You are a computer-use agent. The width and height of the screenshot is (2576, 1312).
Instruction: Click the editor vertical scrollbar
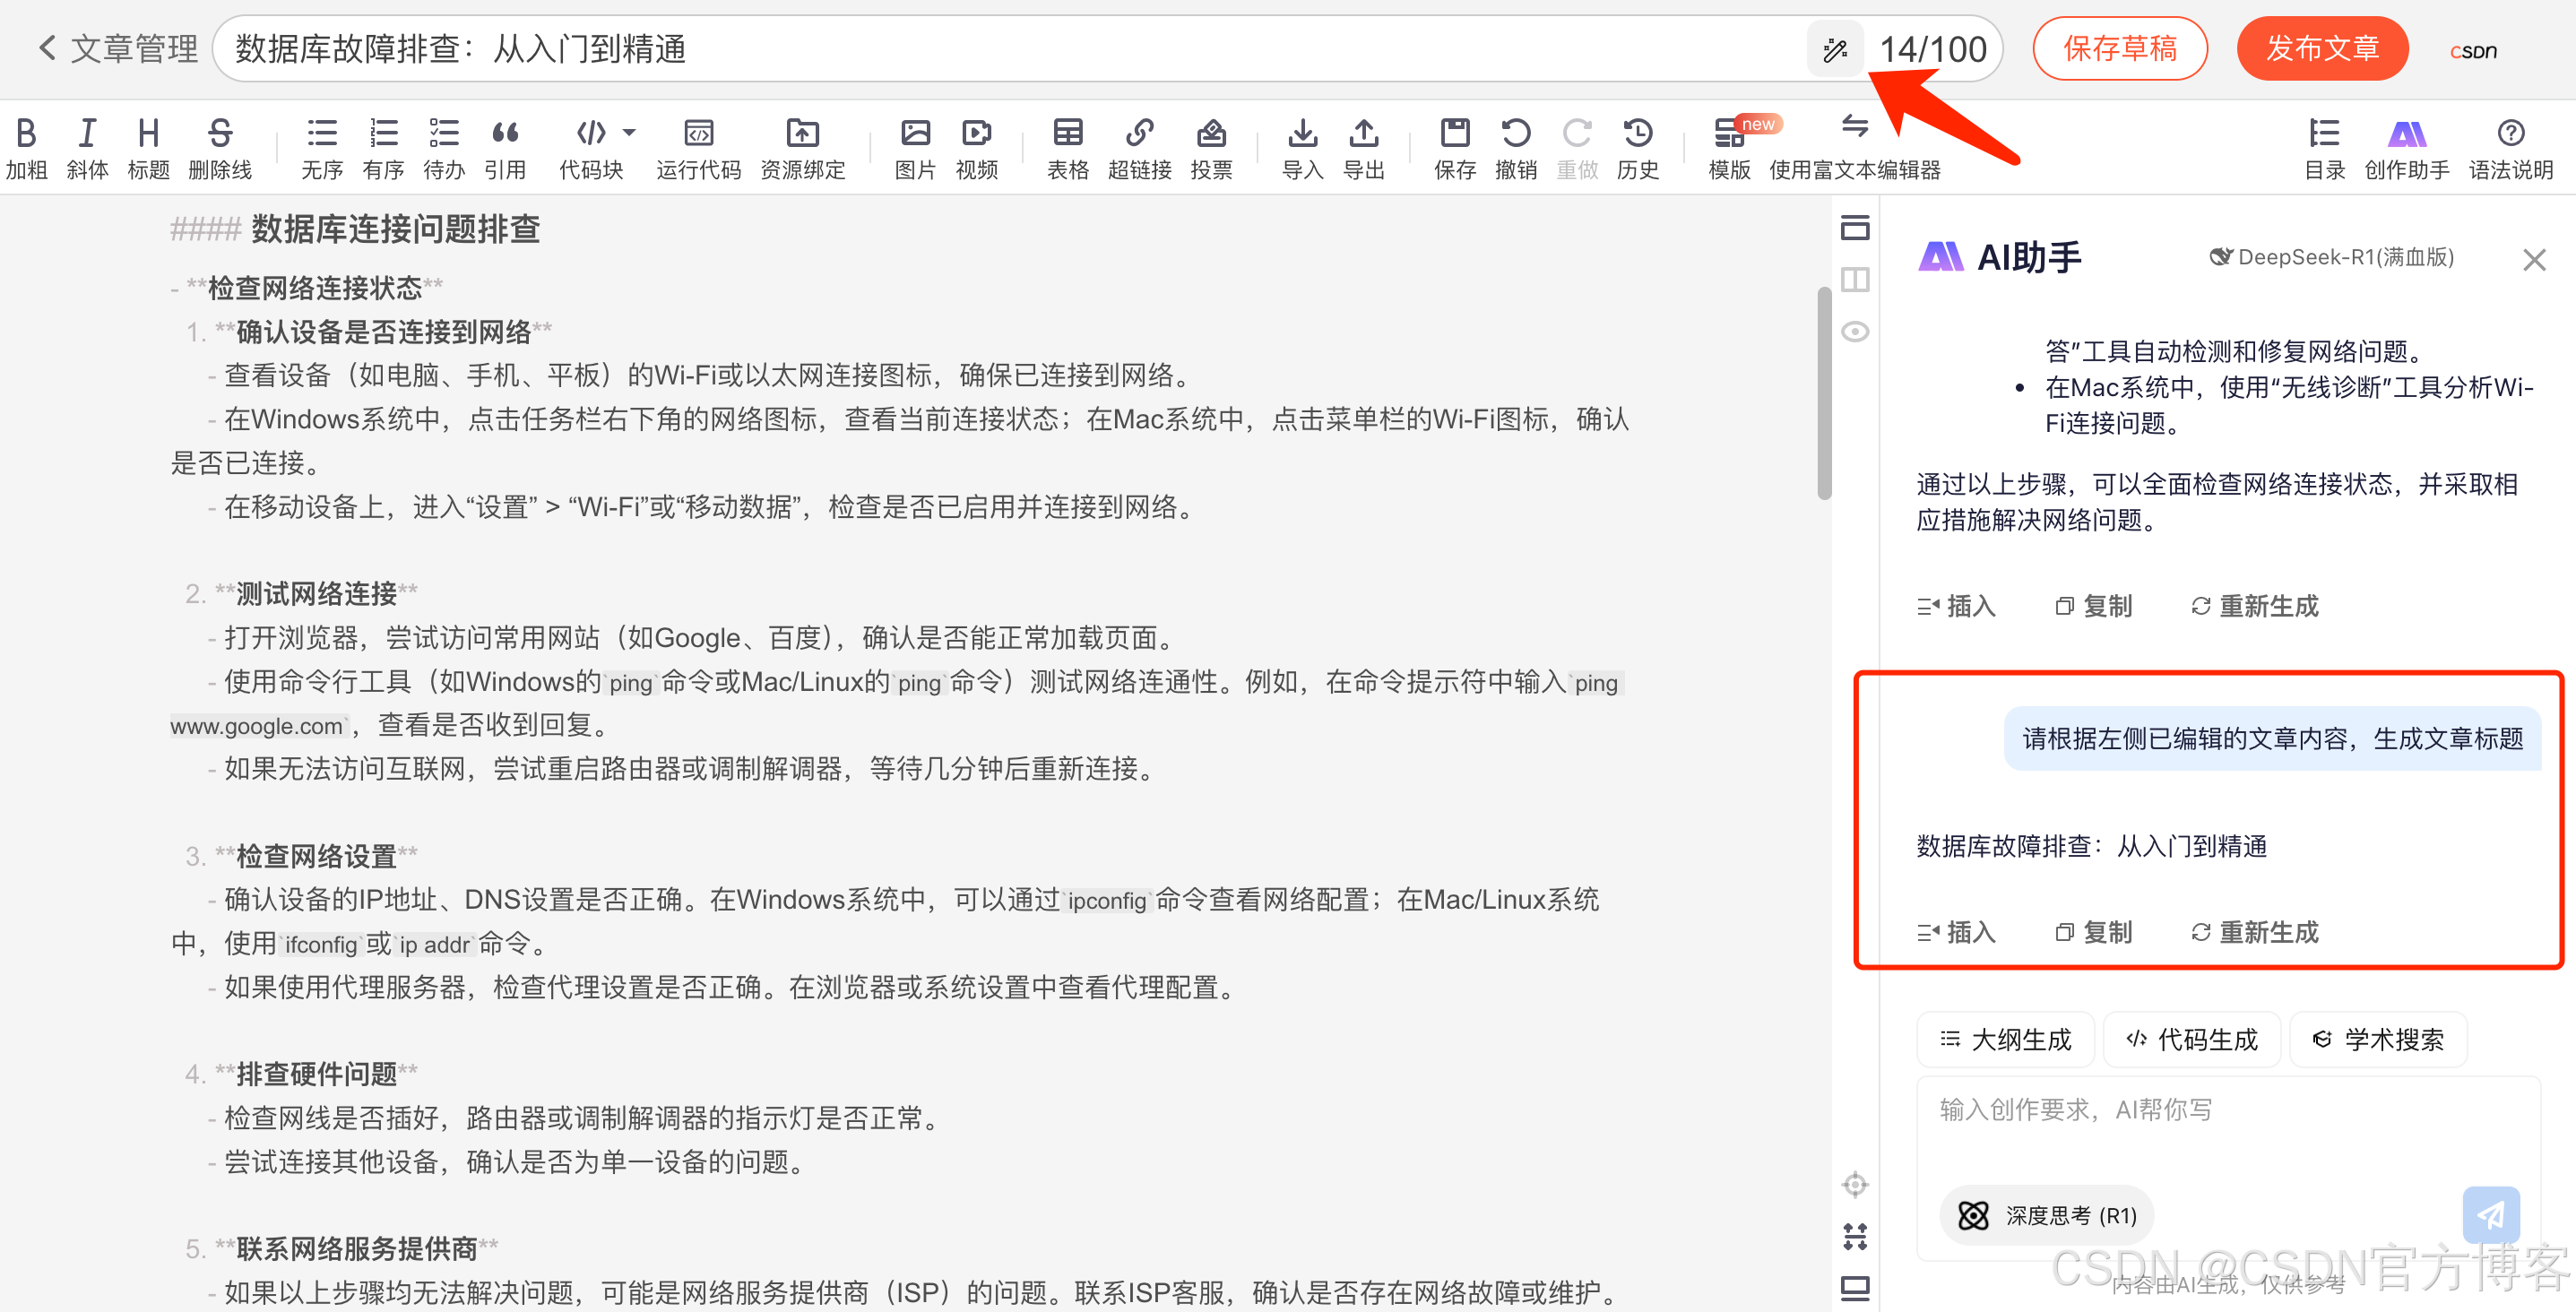(x=1824, y=393)
